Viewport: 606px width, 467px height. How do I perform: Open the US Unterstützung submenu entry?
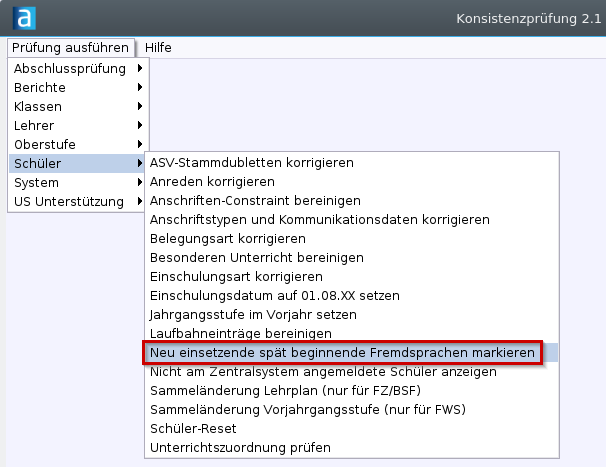click(77, 201)
